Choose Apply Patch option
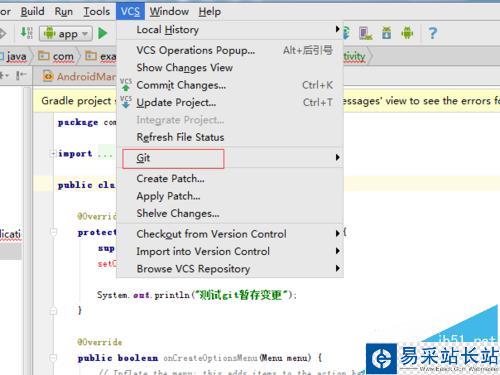 tap(230, 196)
